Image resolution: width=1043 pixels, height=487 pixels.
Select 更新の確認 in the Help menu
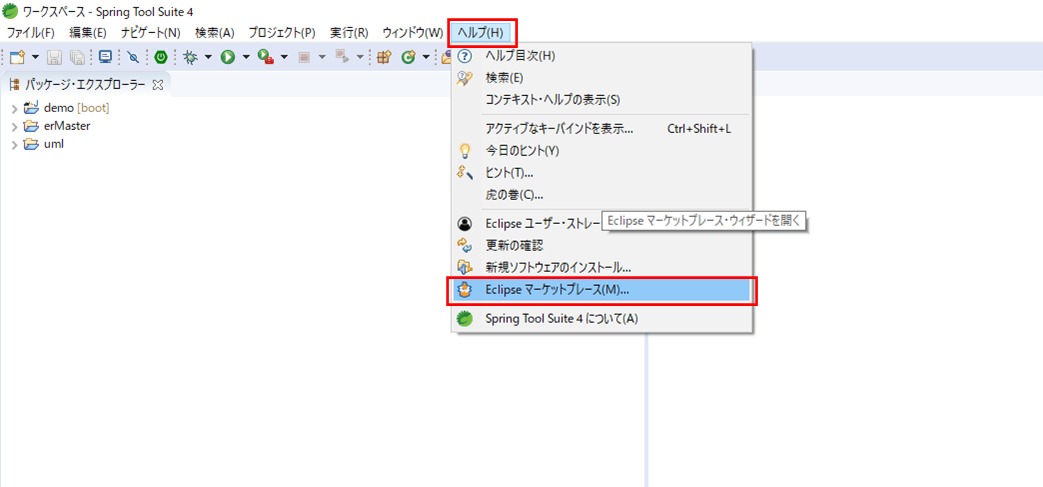pyautogui.click(x=514, y=245)
